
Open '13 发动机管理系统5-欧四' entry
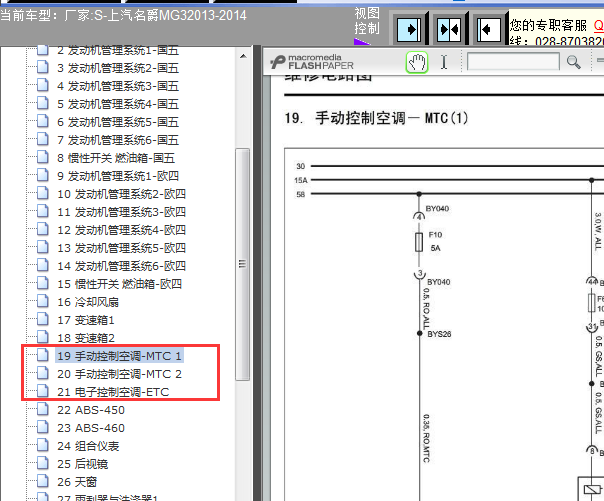pos(121,248)
